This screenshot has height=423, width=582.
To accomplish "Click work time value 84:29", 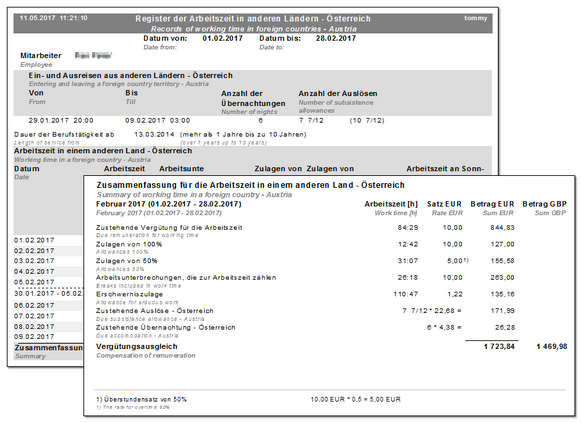I will (x=408, y=227).
